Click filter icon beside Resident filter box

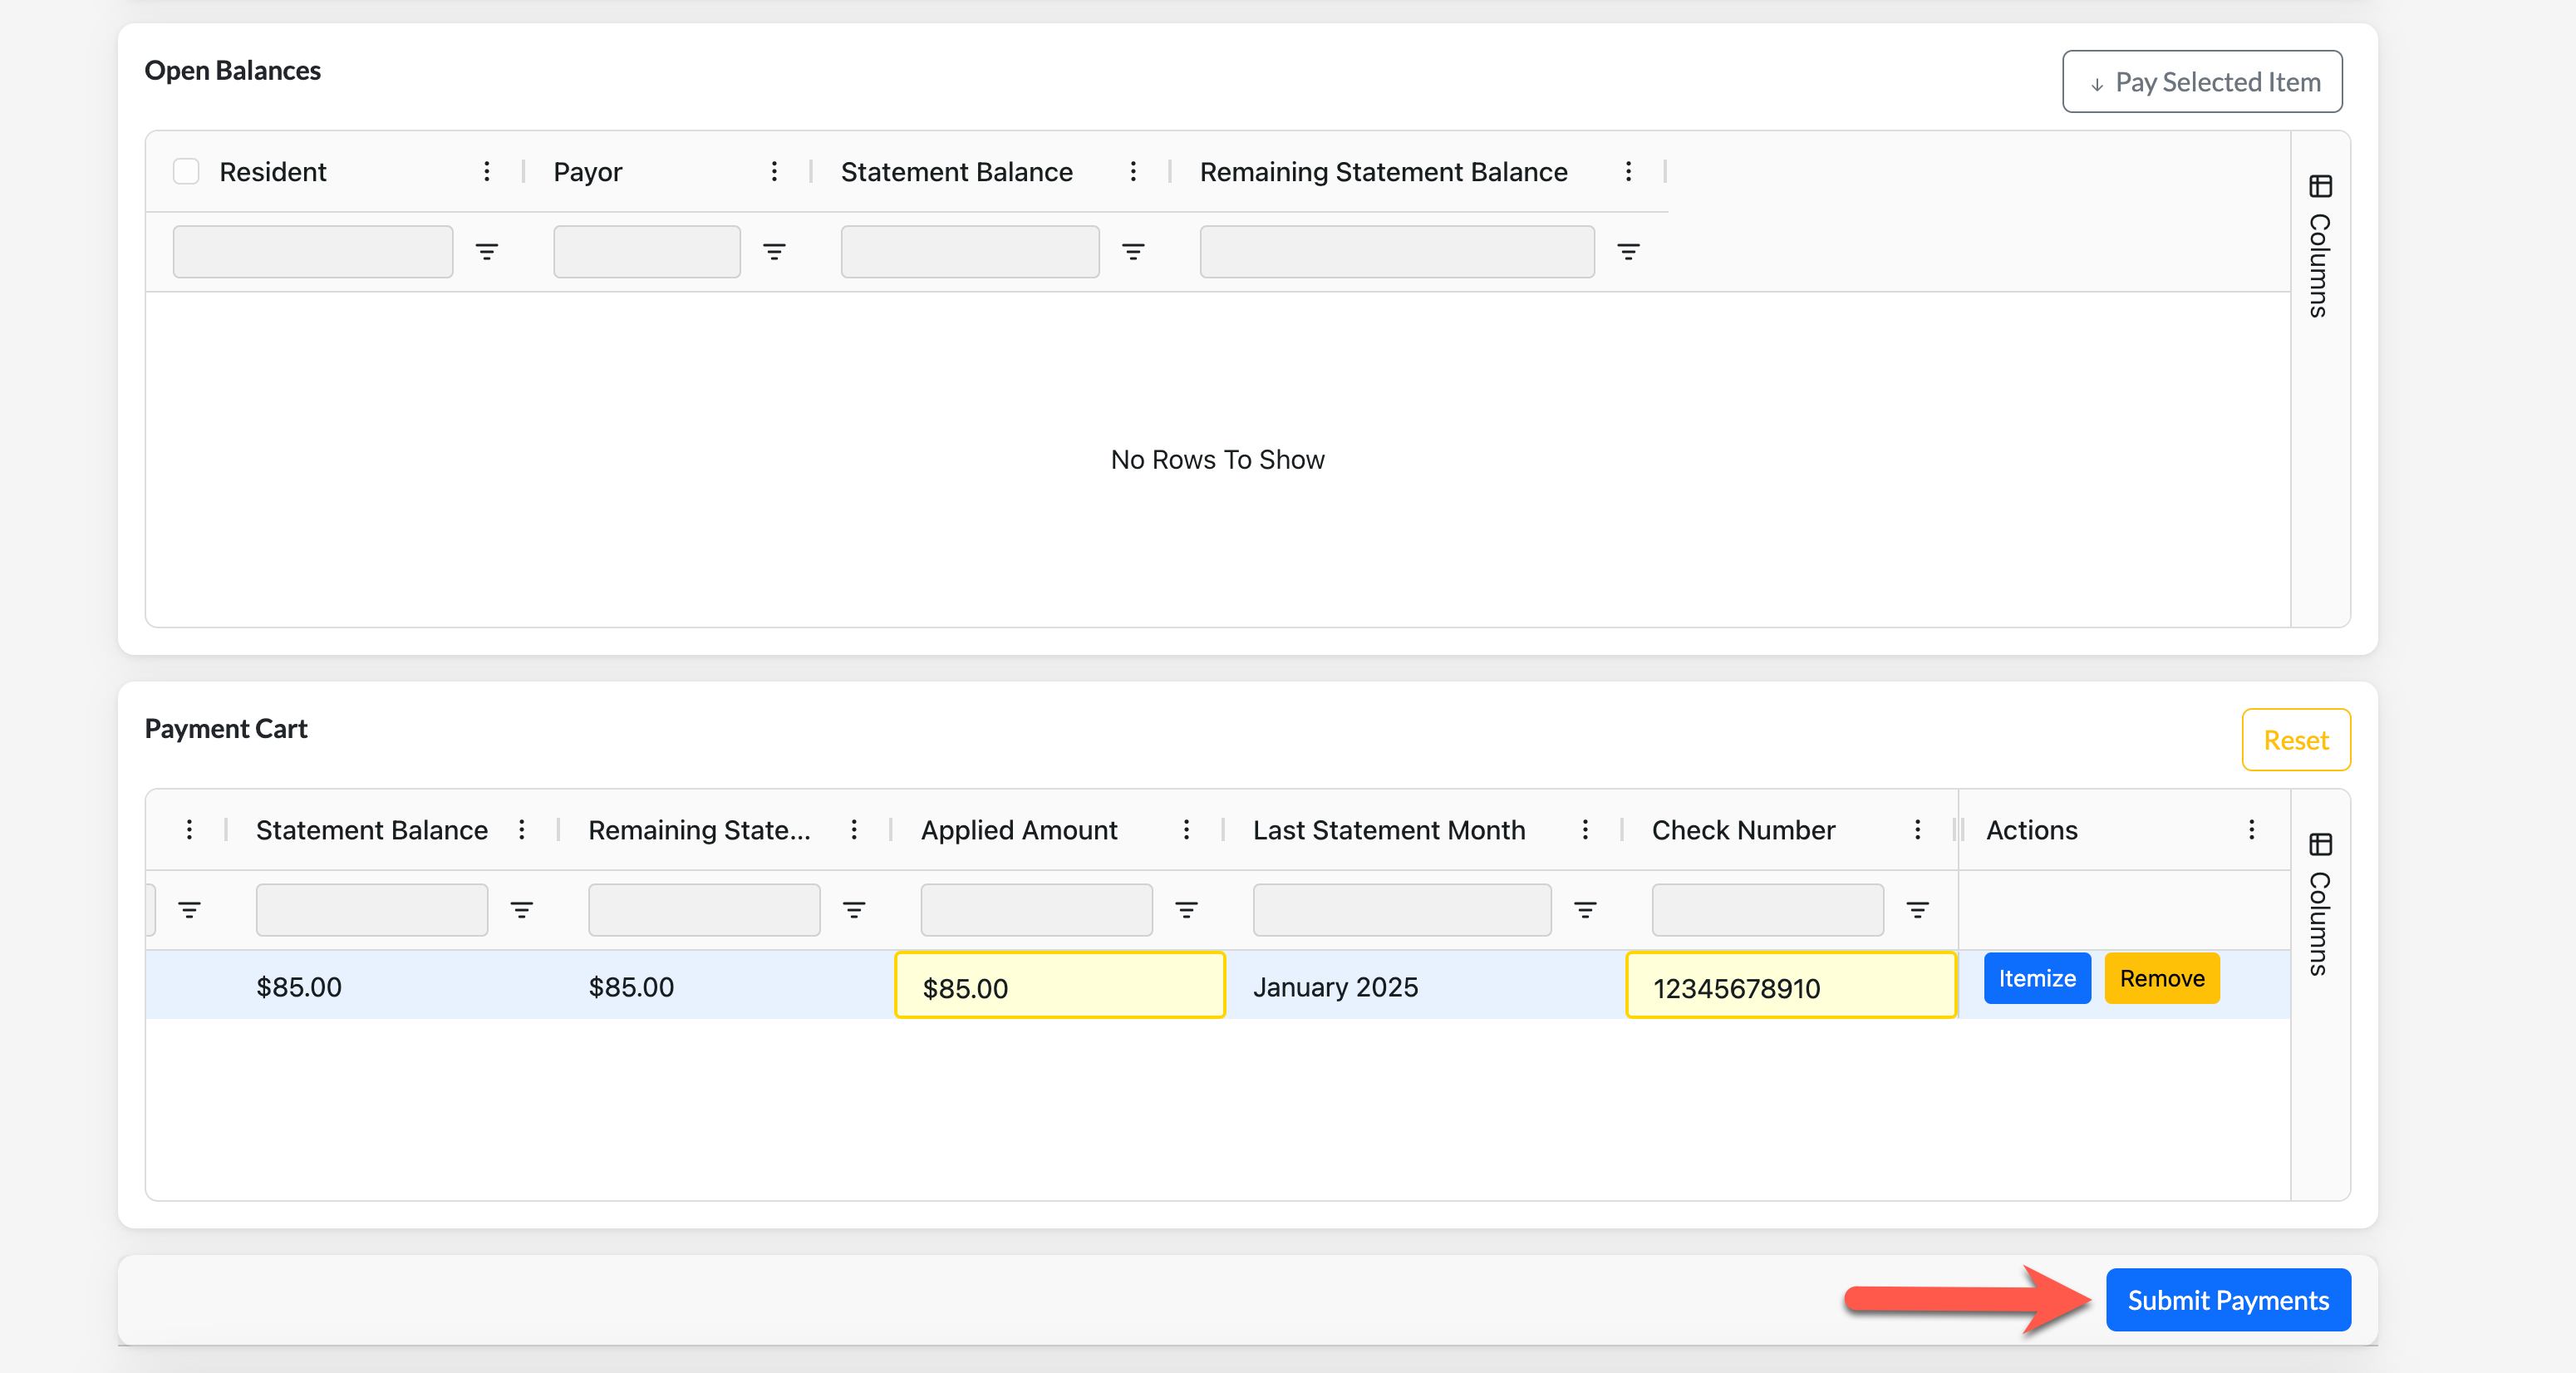pyautogui.click(x=487, y=252)
